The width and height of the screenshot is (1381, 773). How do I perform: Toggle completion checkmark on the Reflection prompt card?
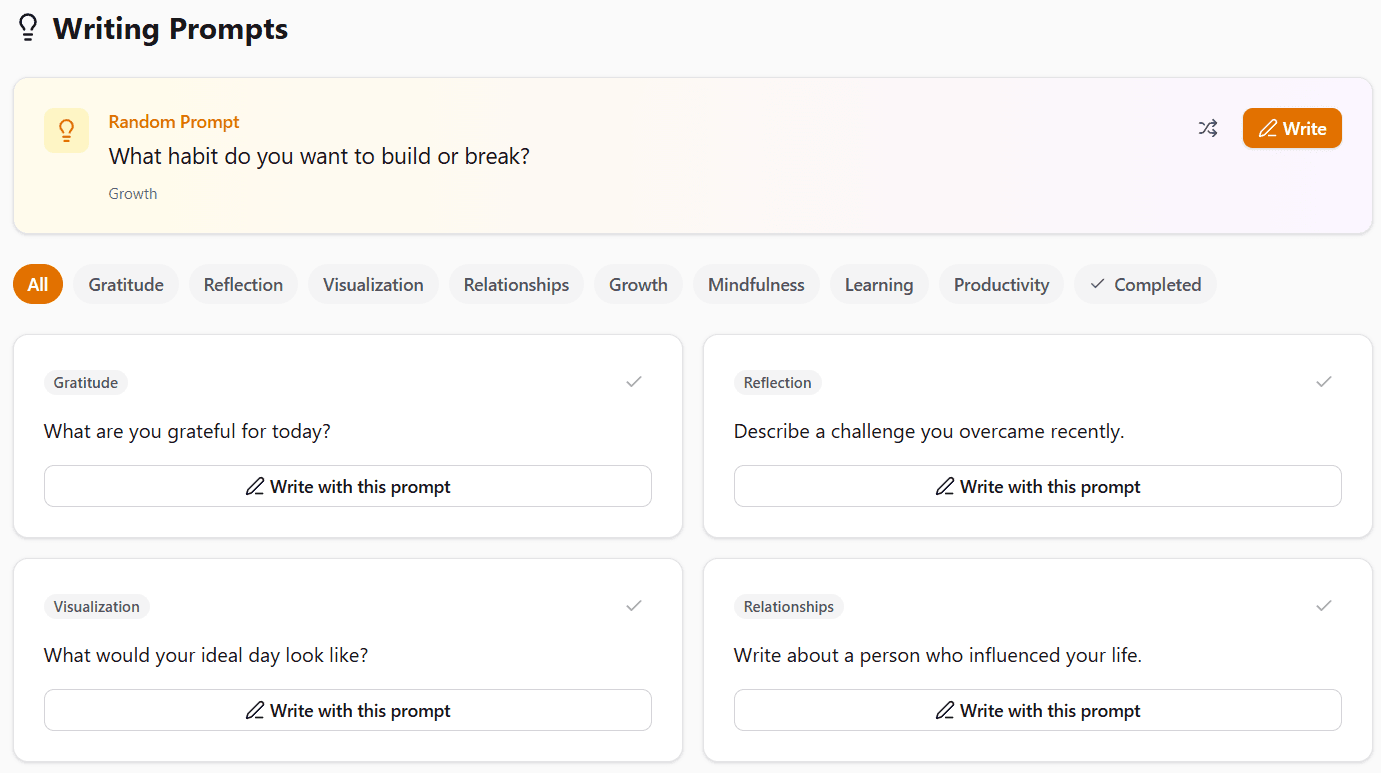tap(1324, 382)
